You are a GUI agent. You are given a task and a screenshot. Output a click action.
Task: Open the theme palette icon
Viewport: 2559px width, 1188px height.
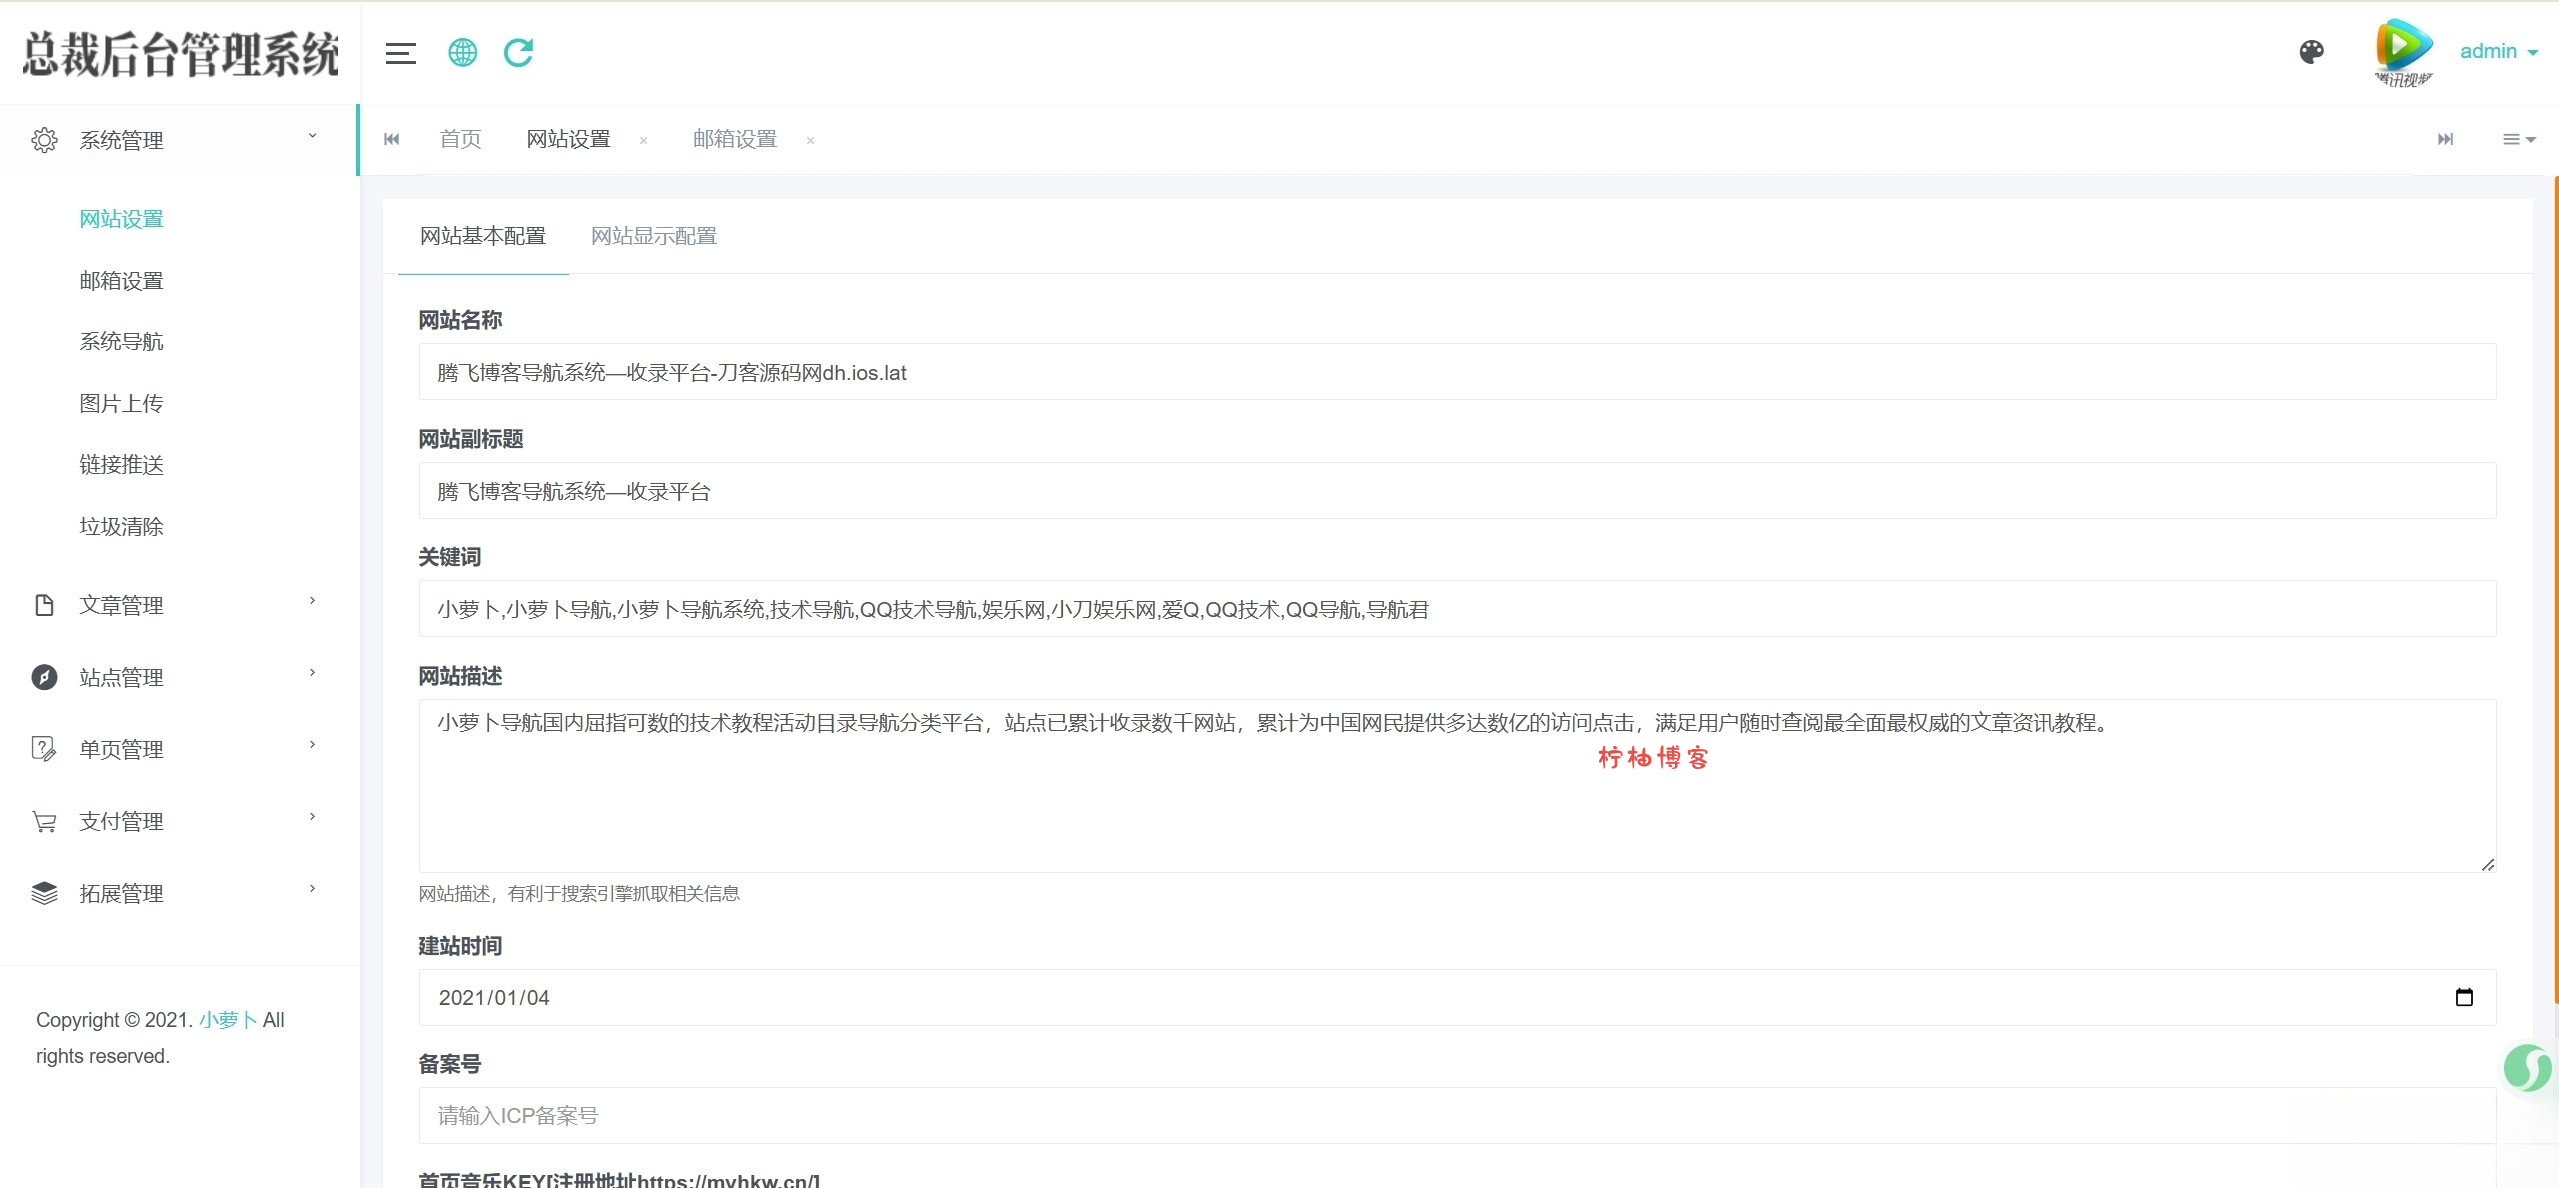(2311, 52)
